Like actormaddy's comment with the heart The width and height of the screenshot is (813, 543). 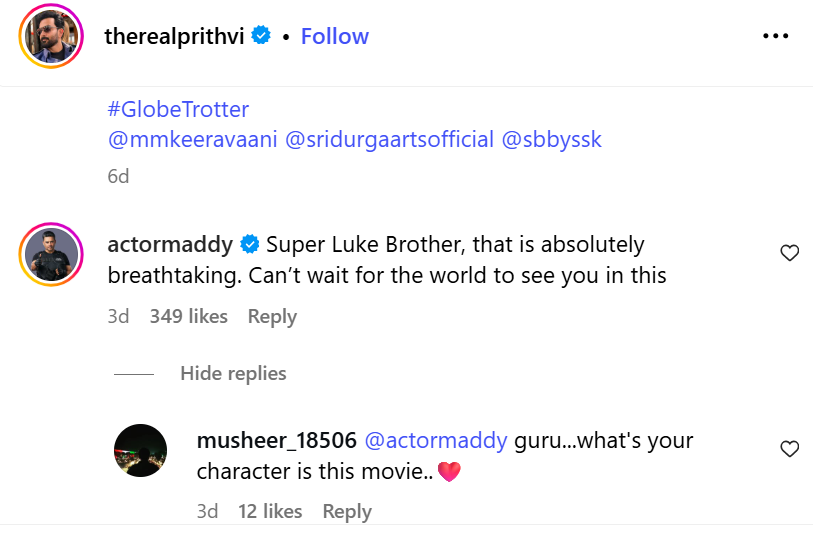point(789,253)
